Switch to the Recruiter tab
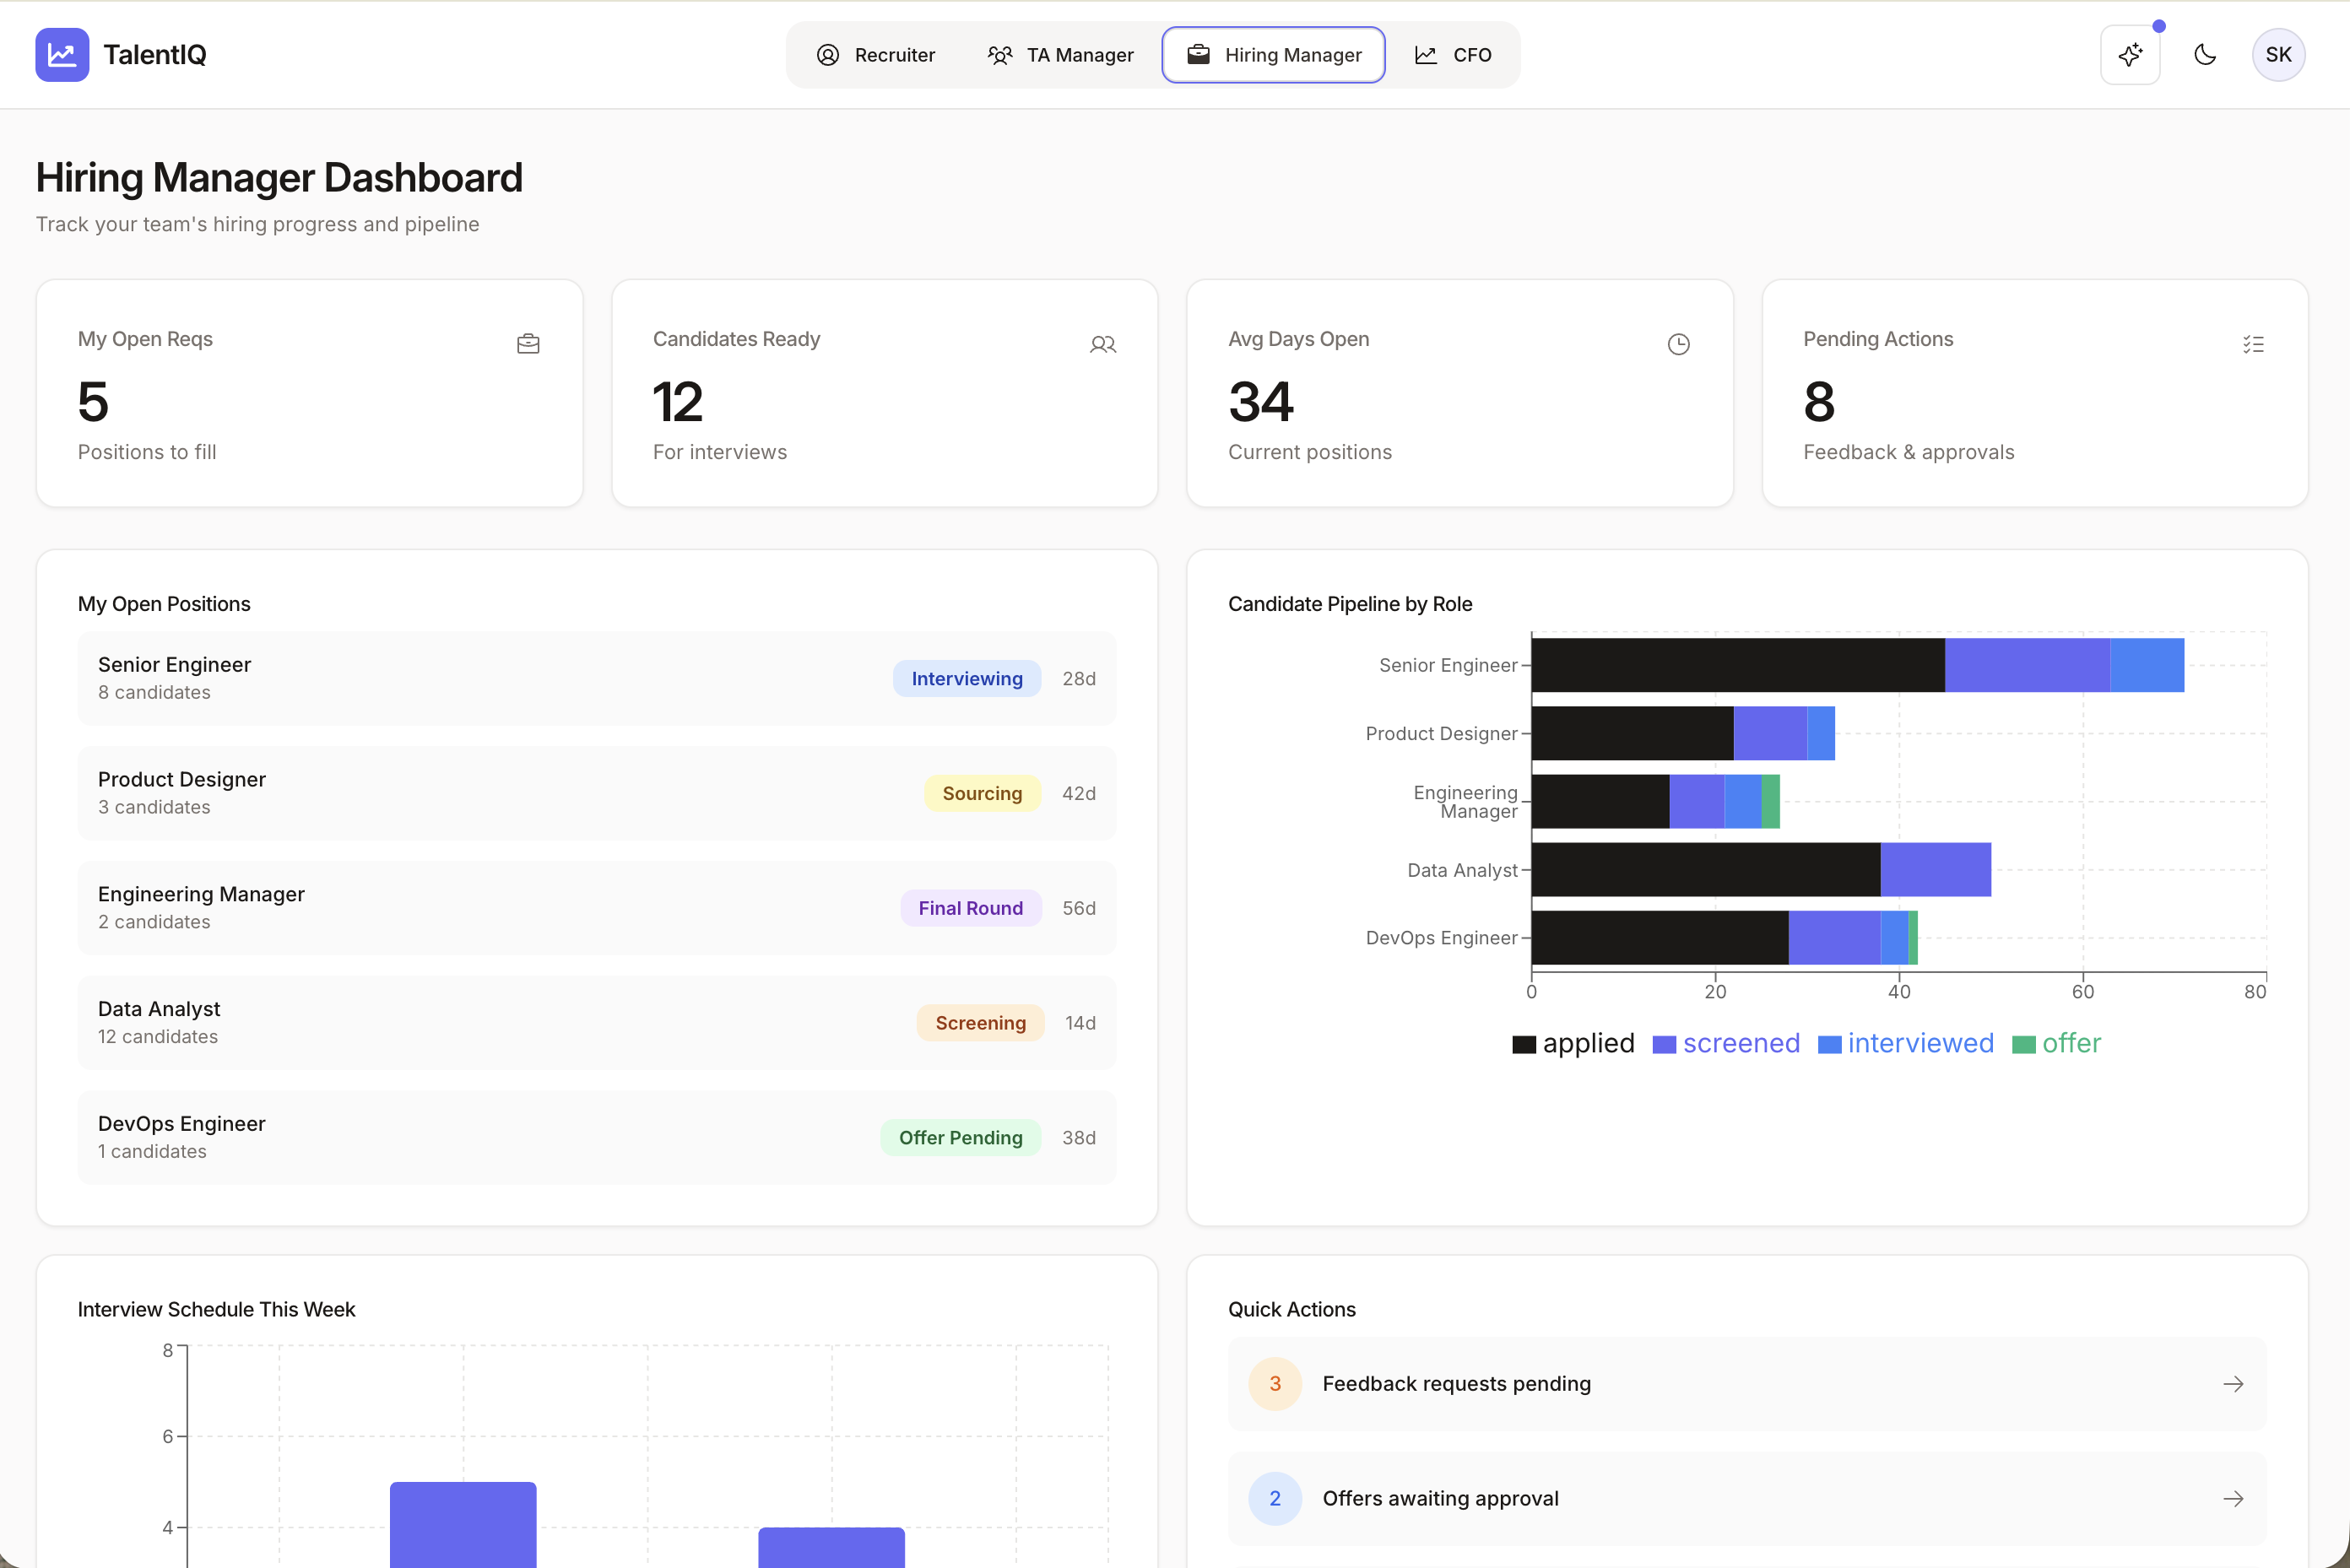Screen dimensions: 2350x1568 [875, 55]
